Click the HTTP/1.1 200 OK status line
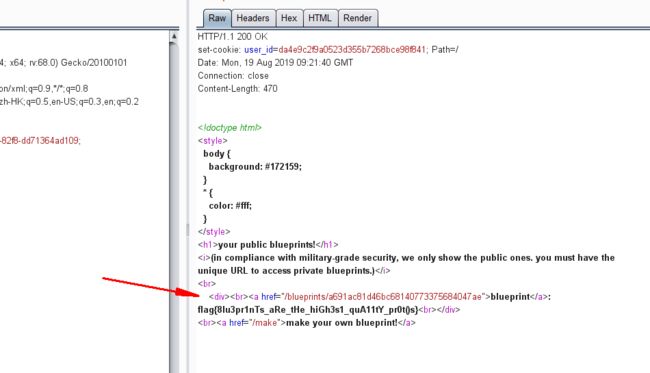Image resolution: width=650 pixels, height=373 pixels. (233, 36)
